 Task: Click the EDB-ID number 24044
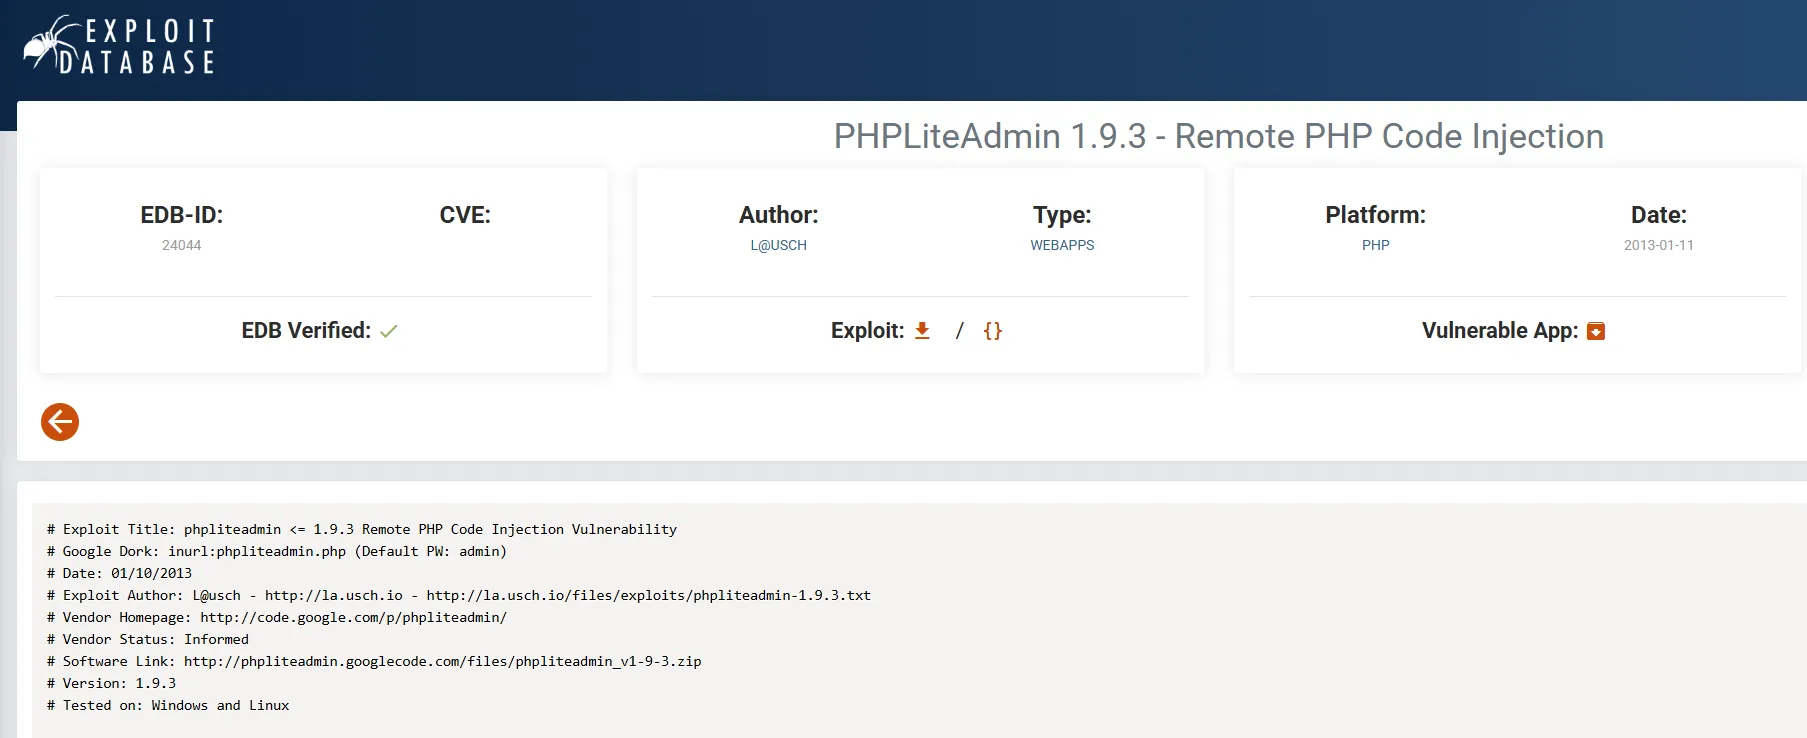point(182,245)
